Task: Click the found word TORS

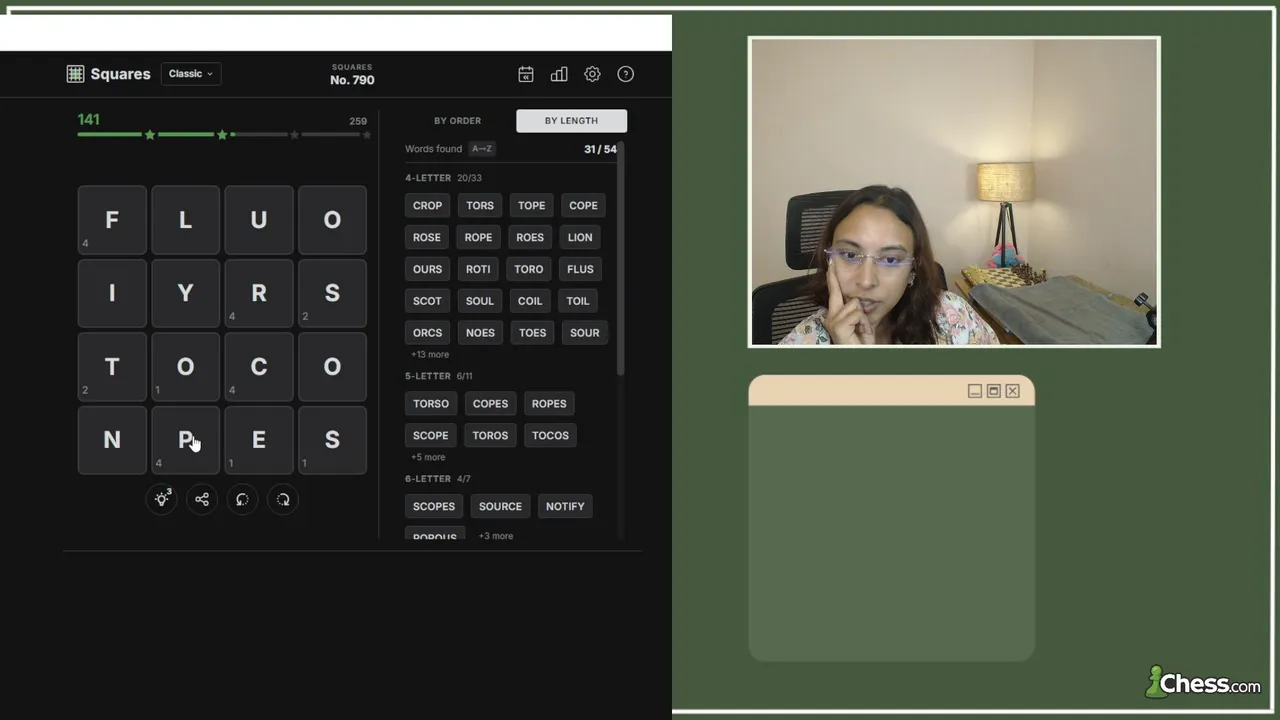Action: 480,206
